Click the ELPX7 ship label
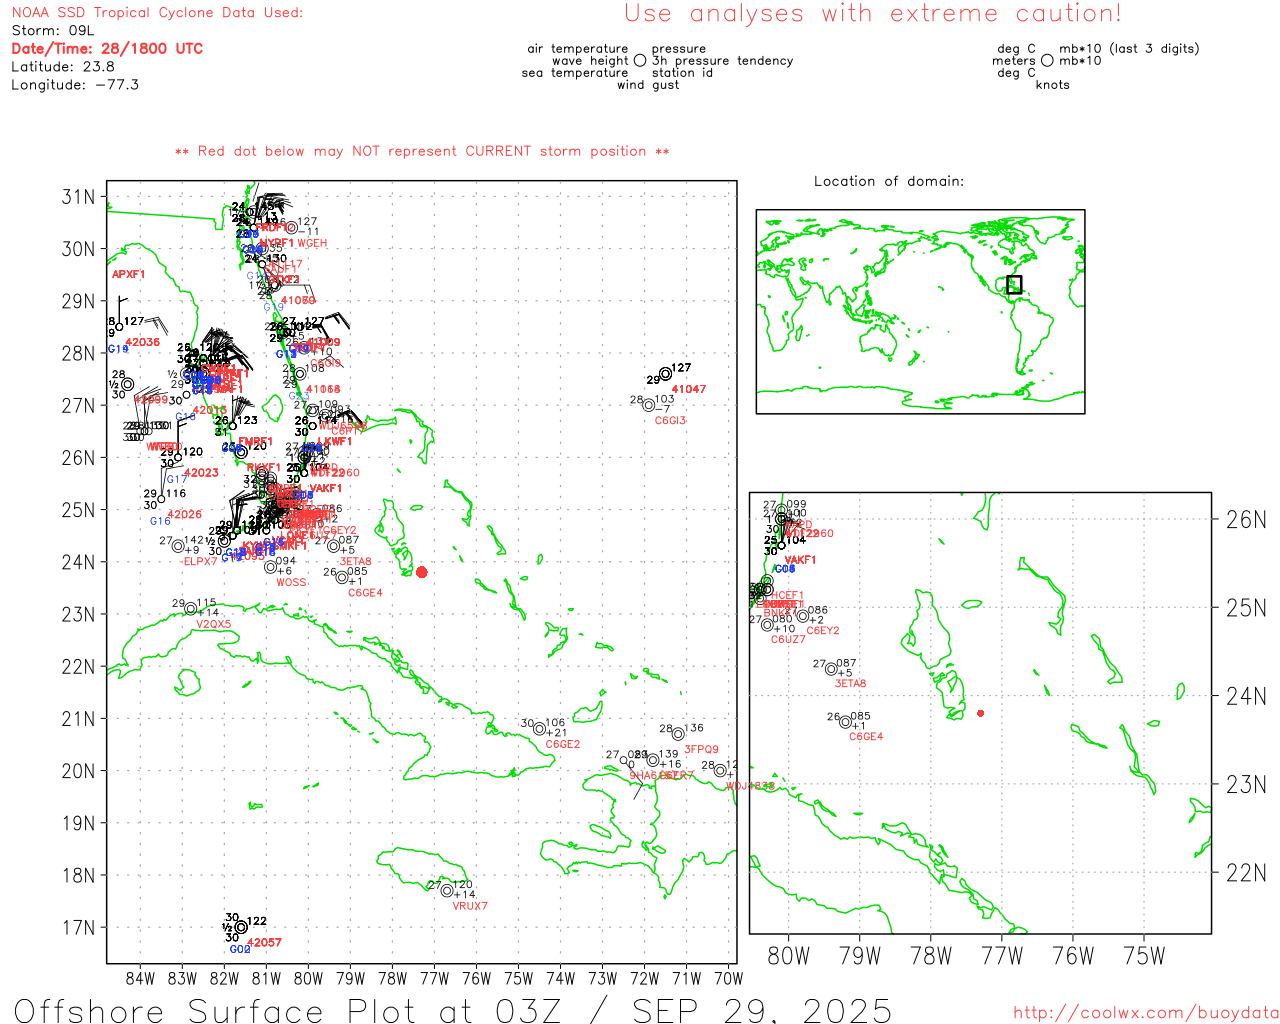Viewport: 1280px width, 1024px height. pos(200,561)
